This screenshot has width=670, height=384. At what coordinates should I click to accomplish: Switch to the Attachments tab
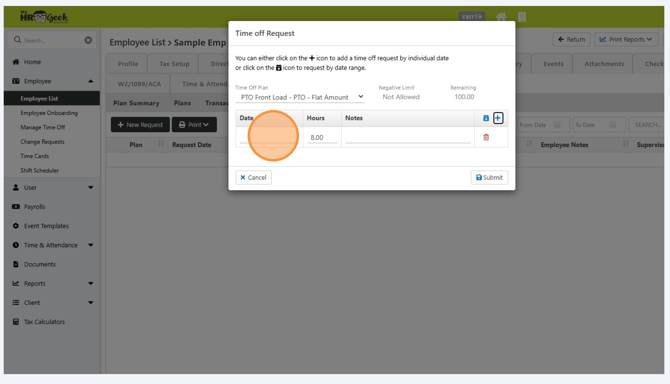[x=604, y=64]
